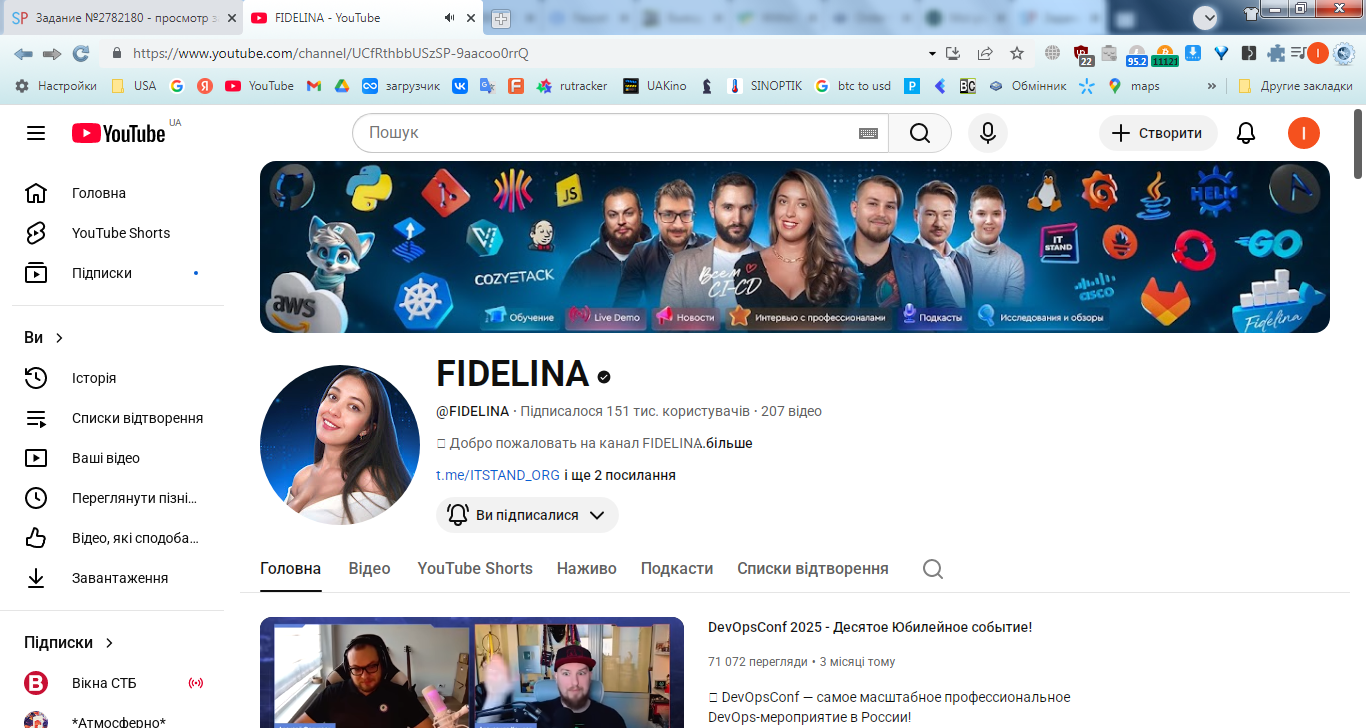
Task: Switch to the Задание №2782180 browser tab
Action: 121,18
